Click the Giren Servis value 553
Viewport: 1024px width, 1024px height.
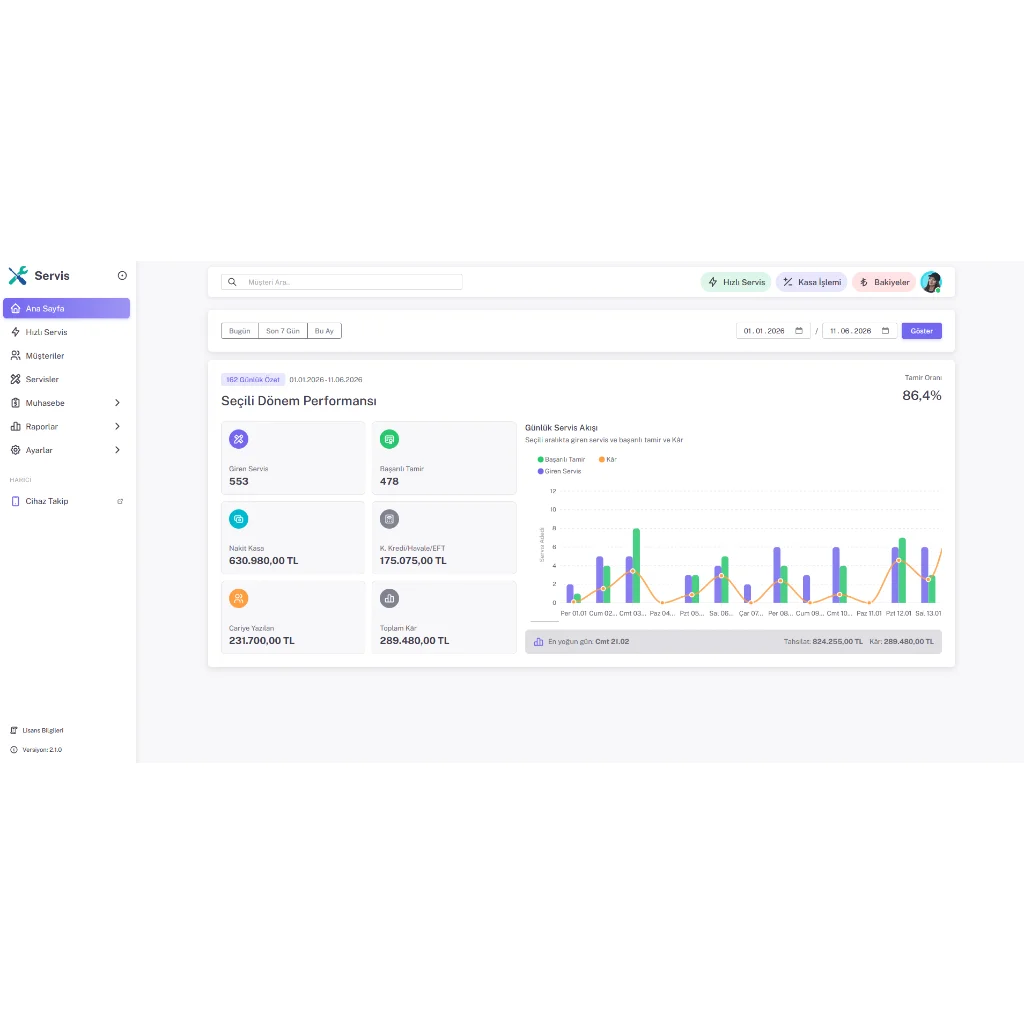coord(238,481)
